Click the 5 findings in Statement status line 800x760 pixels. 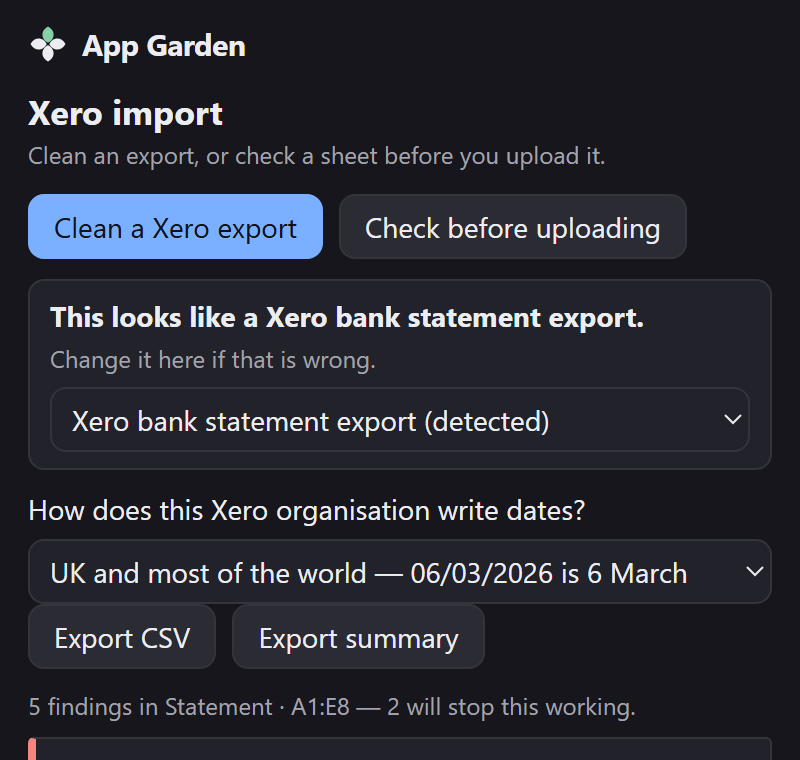(x=332, y=707)
